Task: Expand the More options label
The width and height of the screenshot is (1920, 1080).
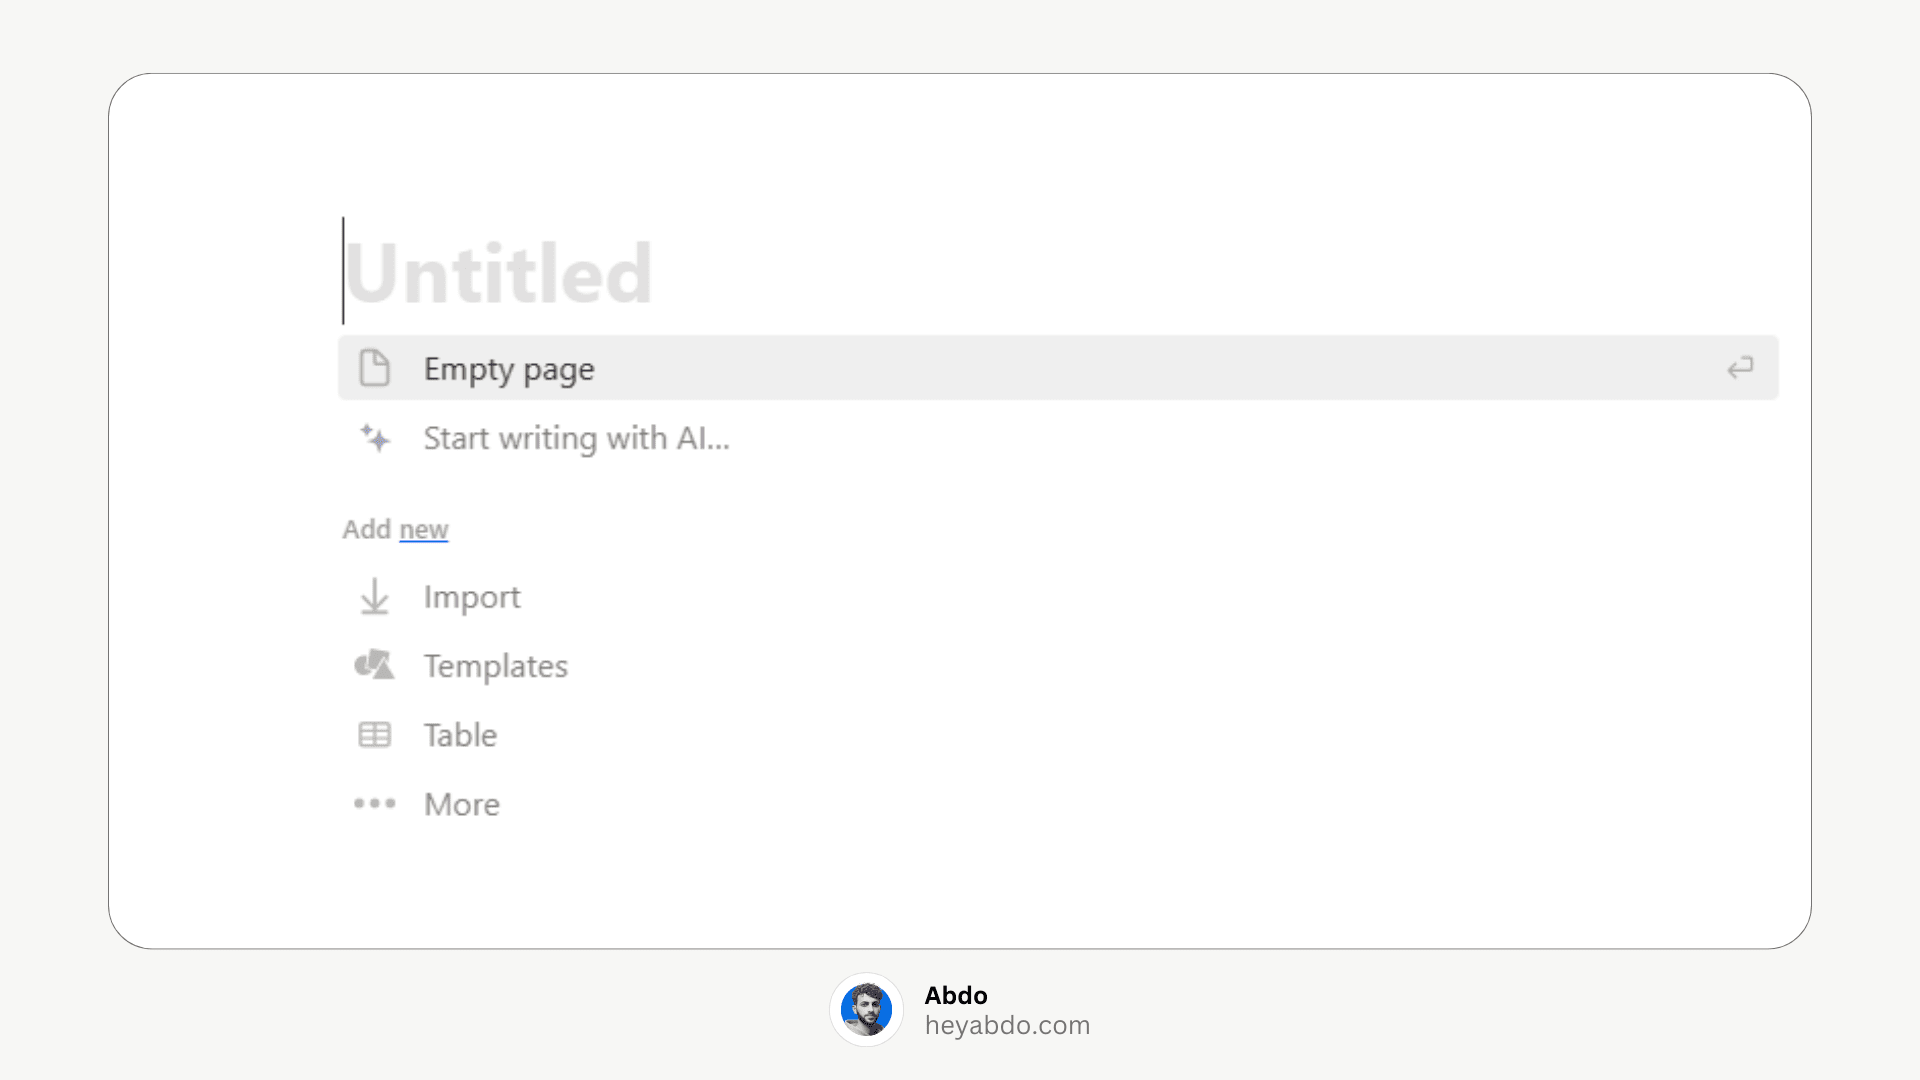Action: pyautogui.click(x=462, y=804)
